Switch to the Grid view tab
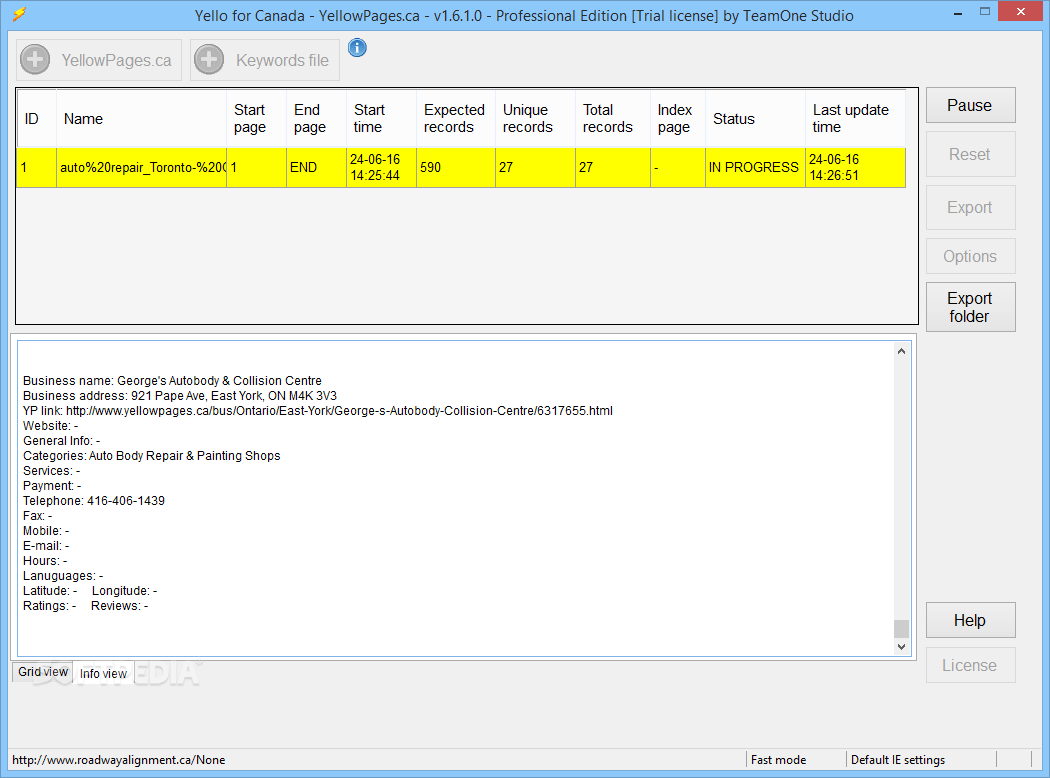 pyautogui.click(x=43, y=672)
